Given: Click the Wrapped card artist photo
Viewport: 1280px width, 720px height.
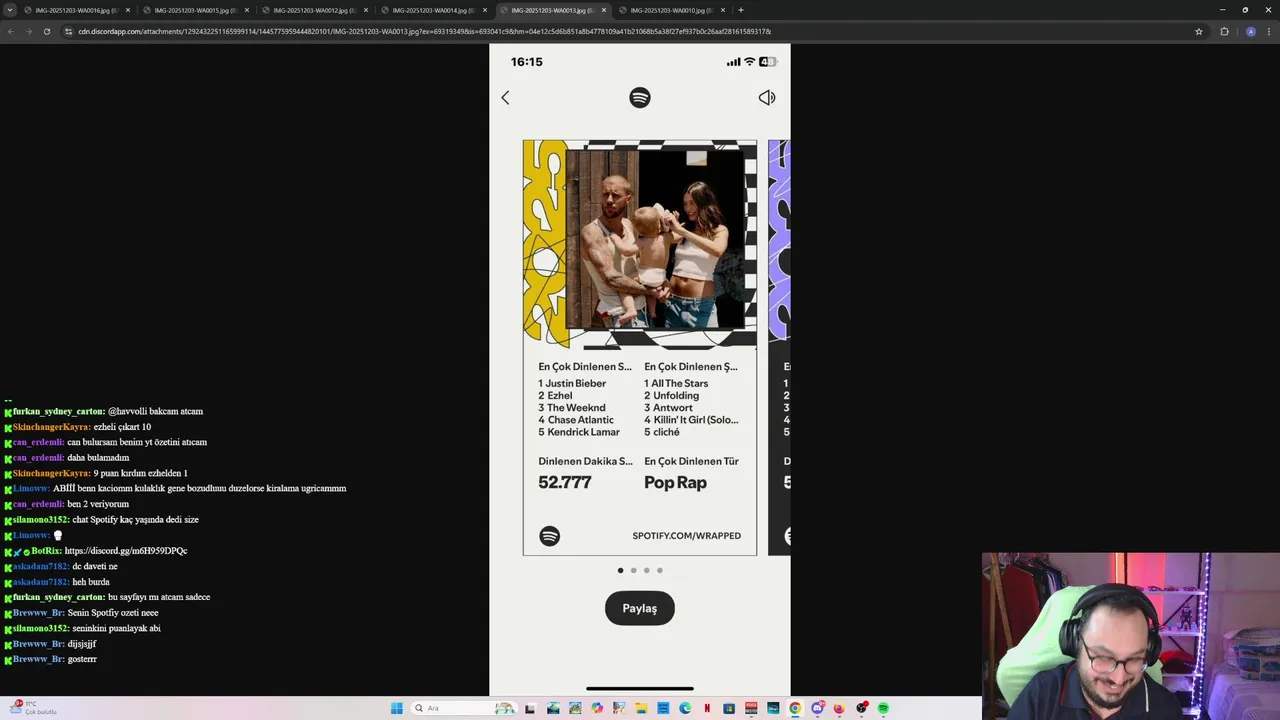Looking at the screenshot, I should (655, 238).
